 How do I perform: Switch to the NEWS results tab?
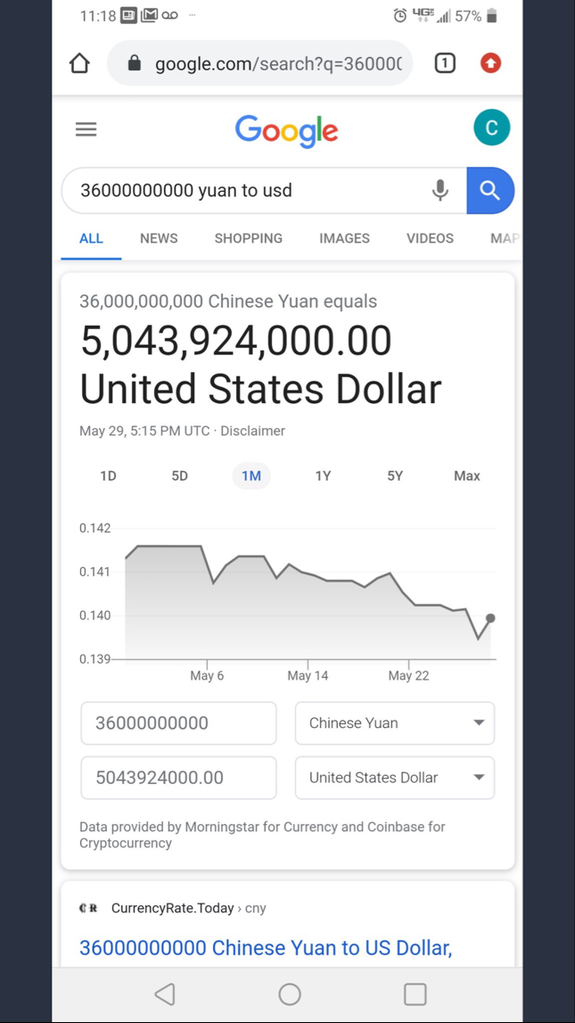159,238
